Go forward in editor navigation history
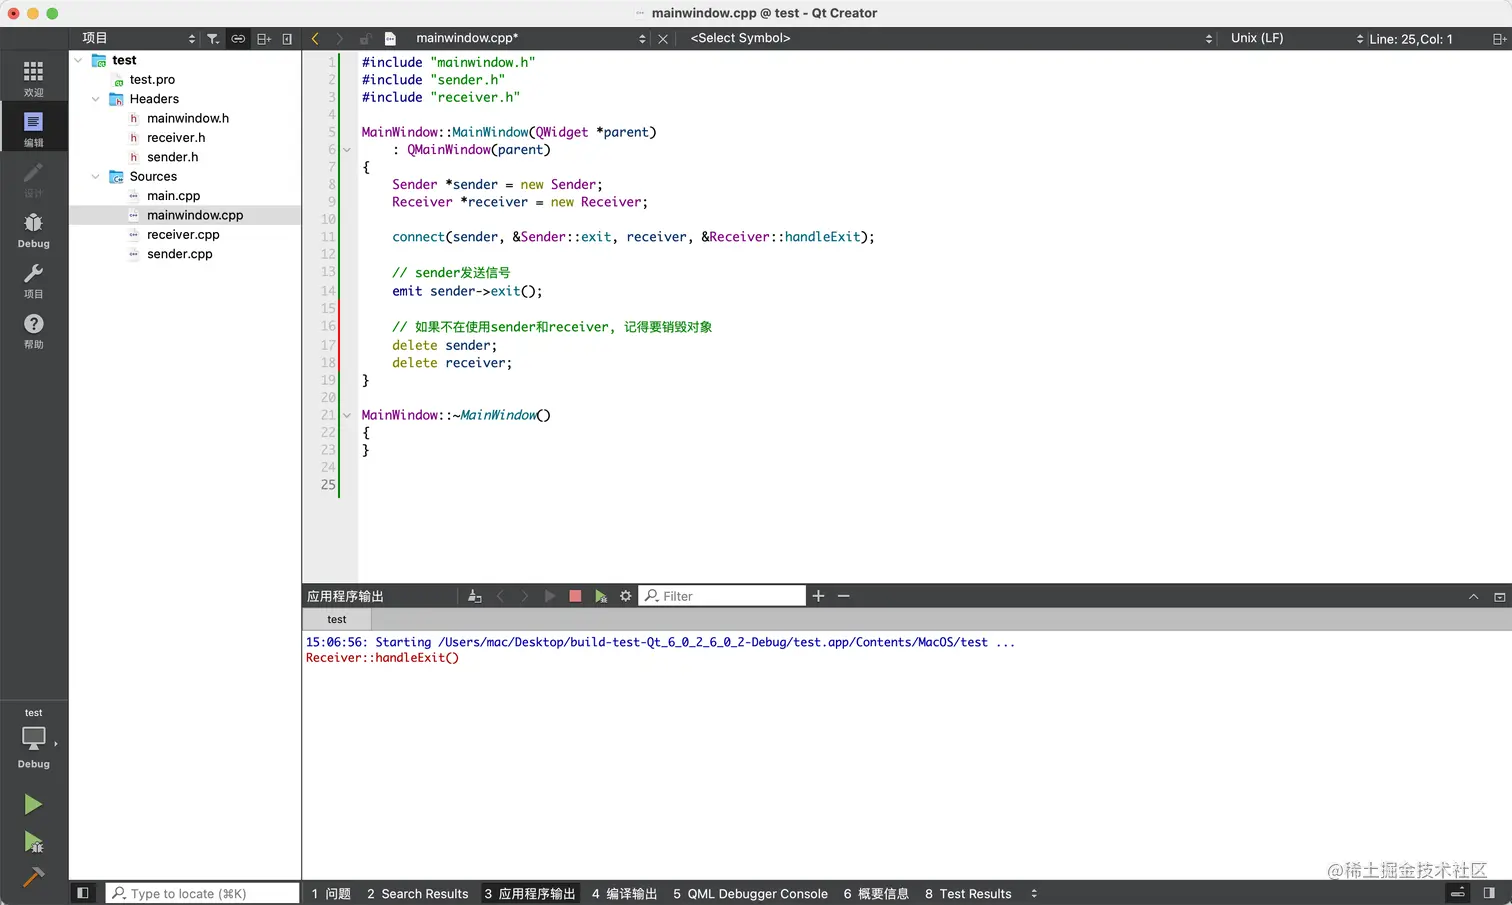Image resolution: width=1512 pixels, height=905 pixels. tap(339, 39)
